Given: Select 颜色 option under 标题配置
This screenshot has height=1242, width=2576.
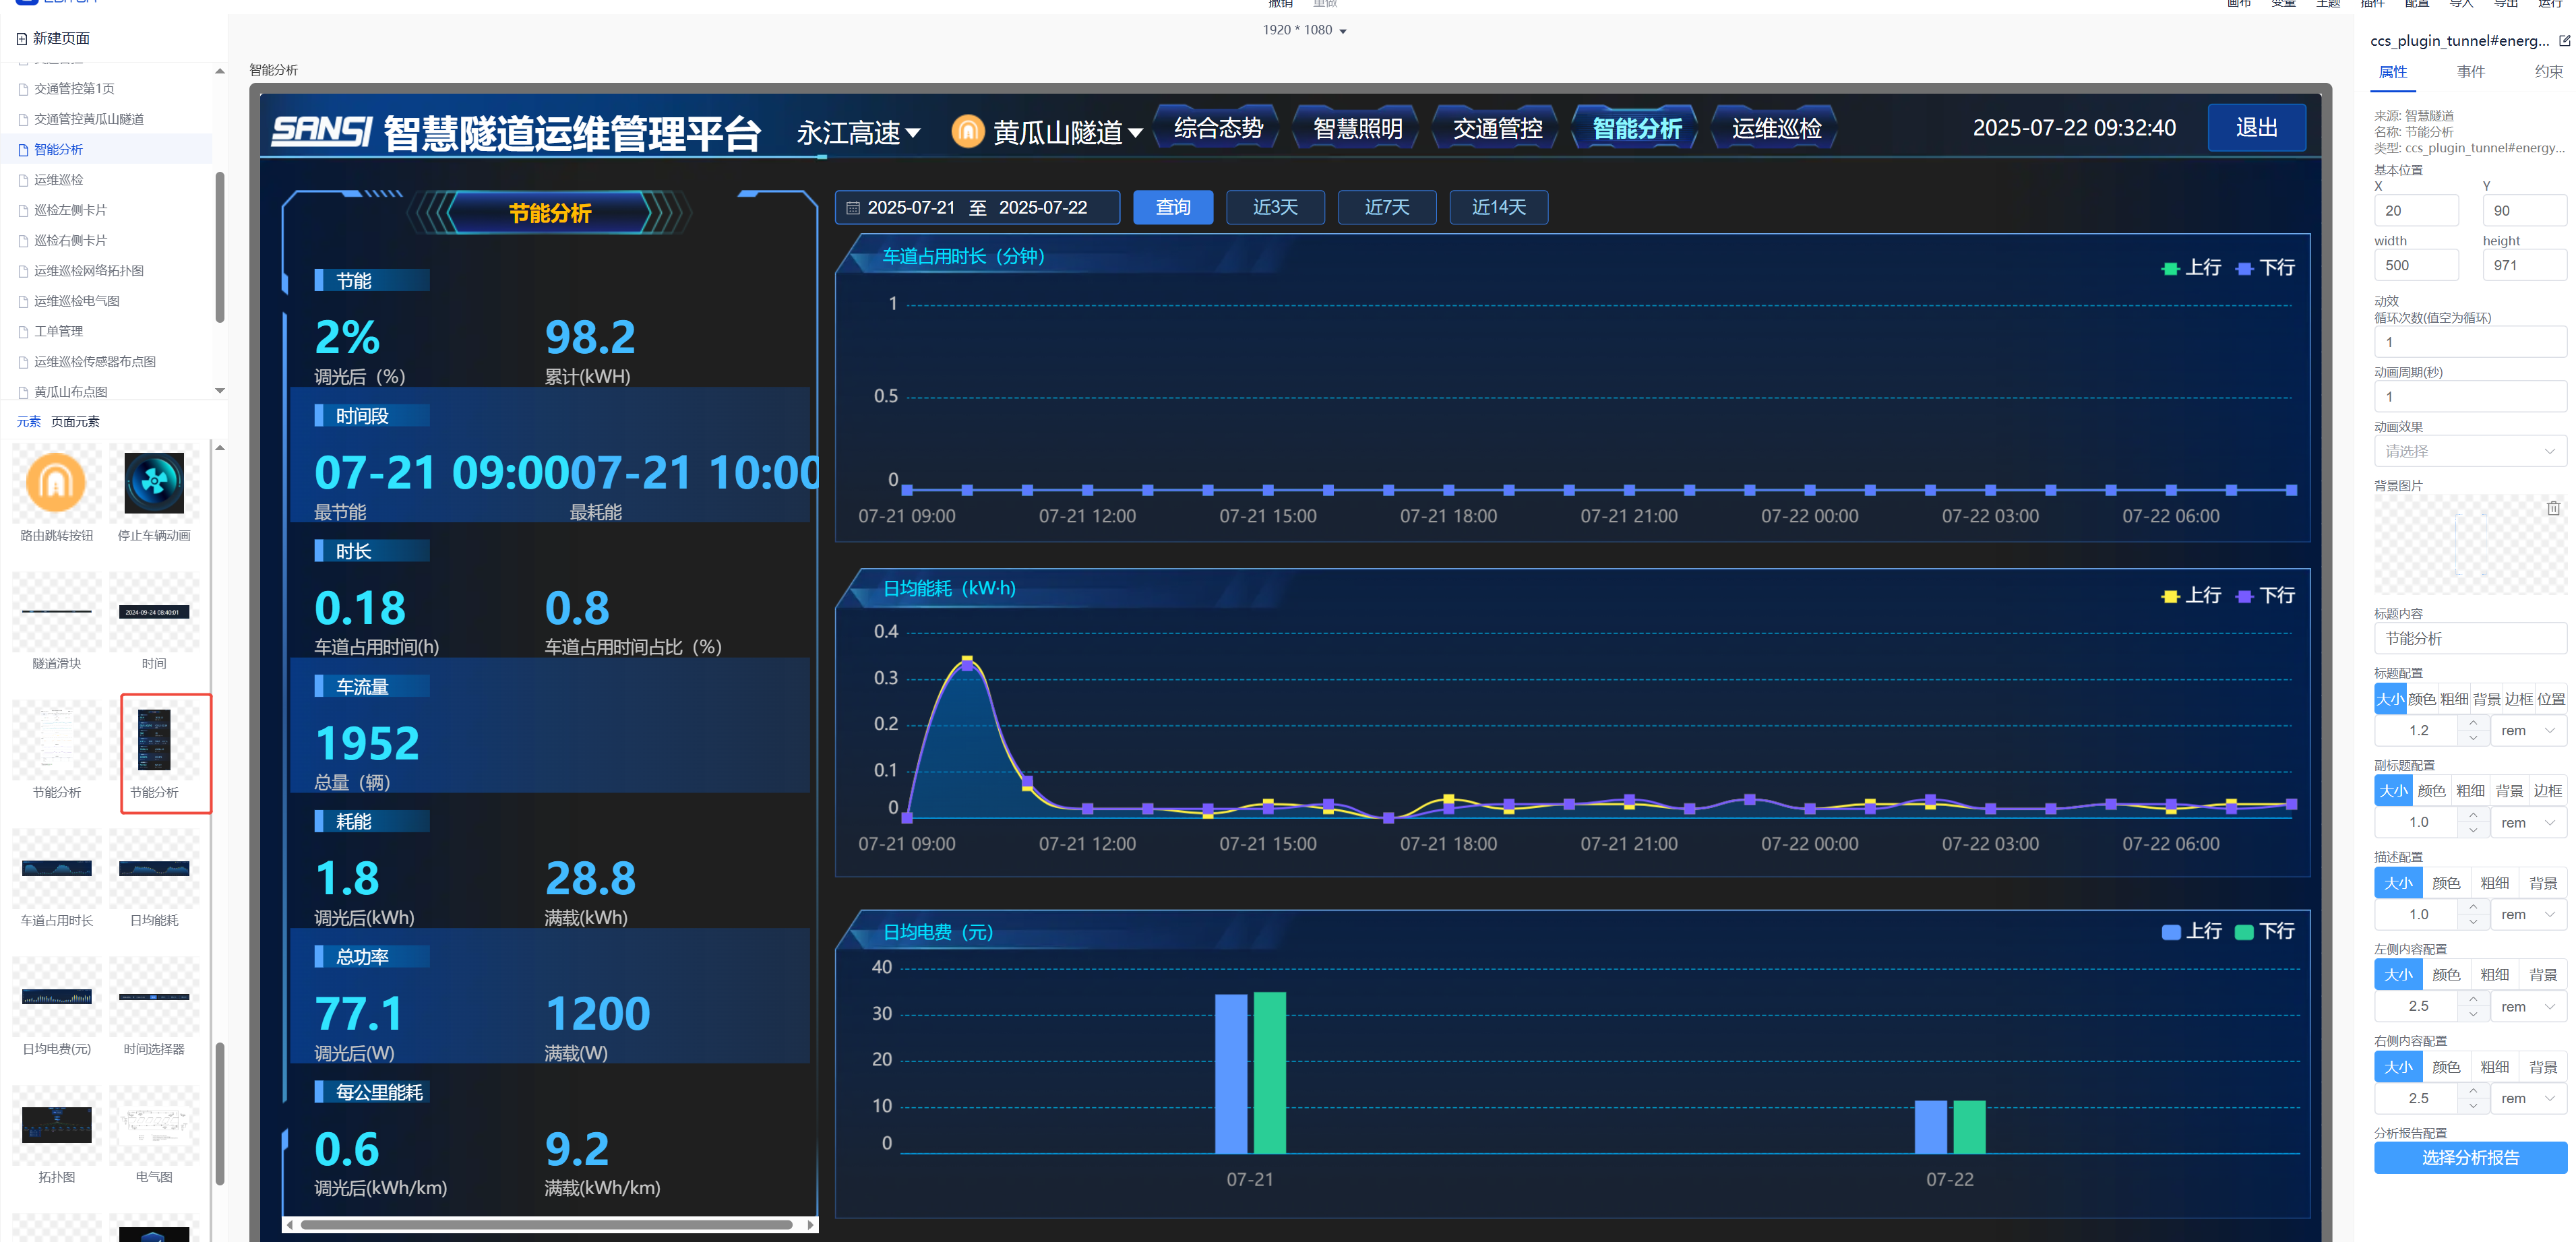Looking at the screenshot, I should 2422,700.
